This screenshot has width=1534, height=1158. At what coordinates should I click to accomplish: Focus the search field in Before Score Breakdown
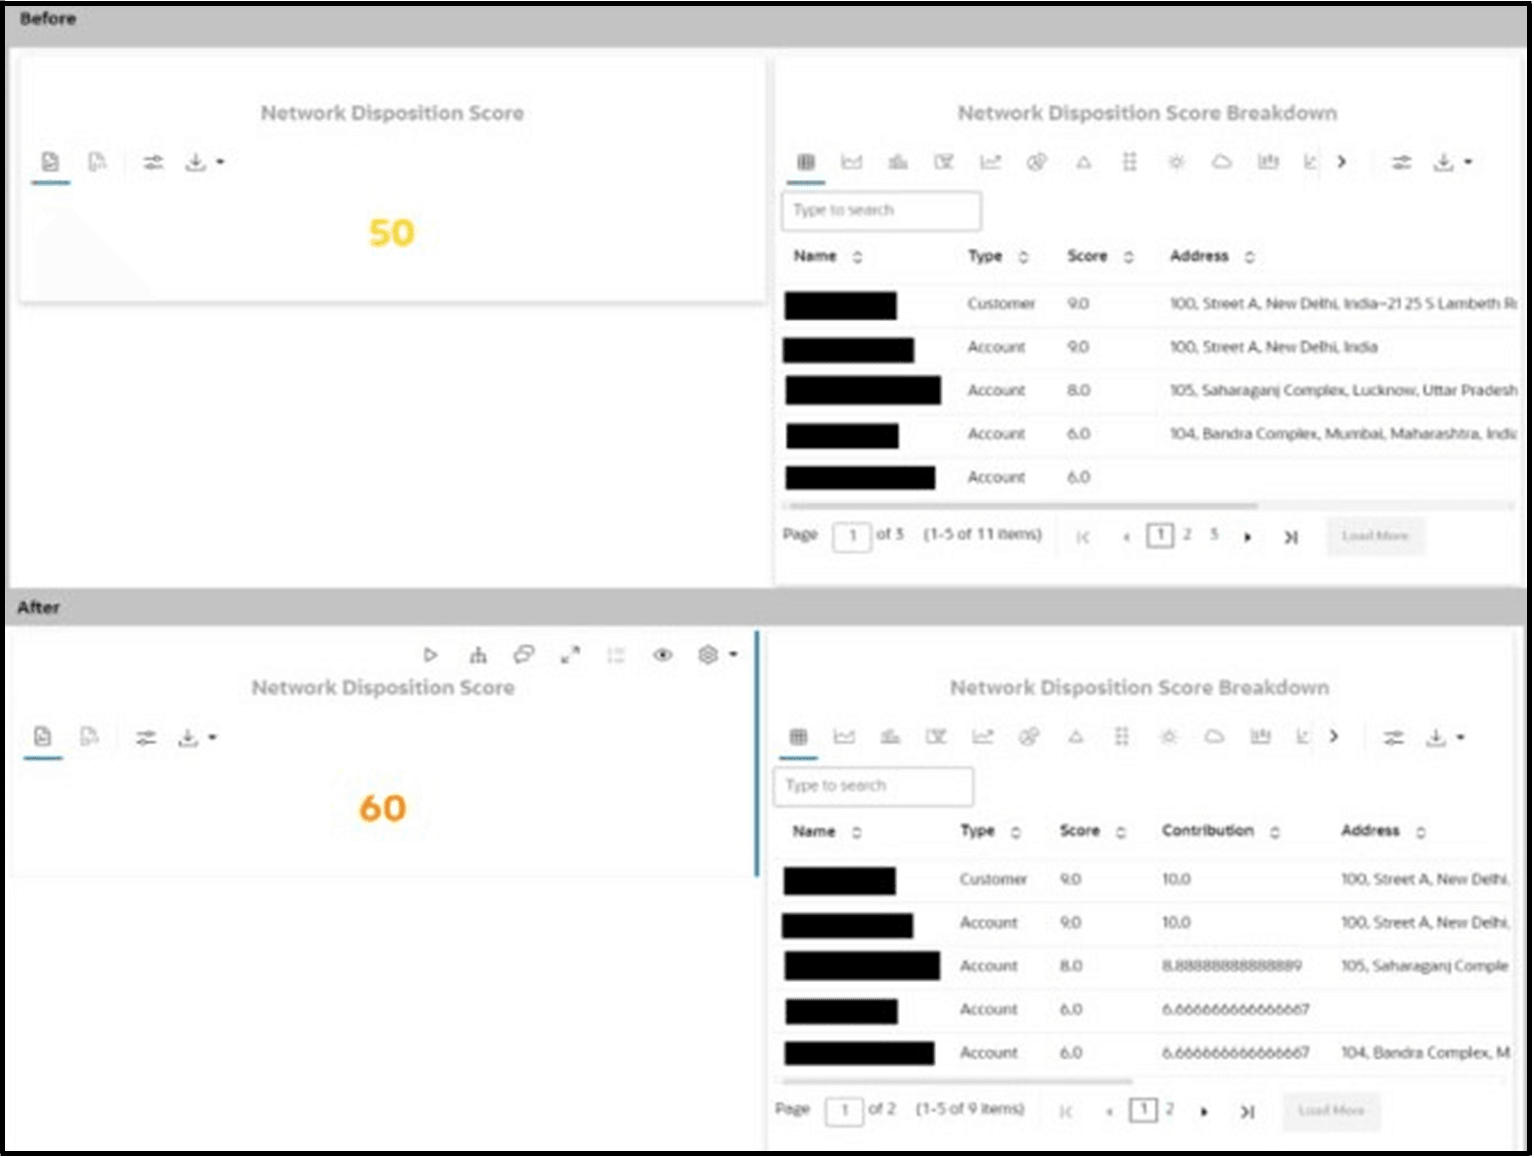(881, 211)
